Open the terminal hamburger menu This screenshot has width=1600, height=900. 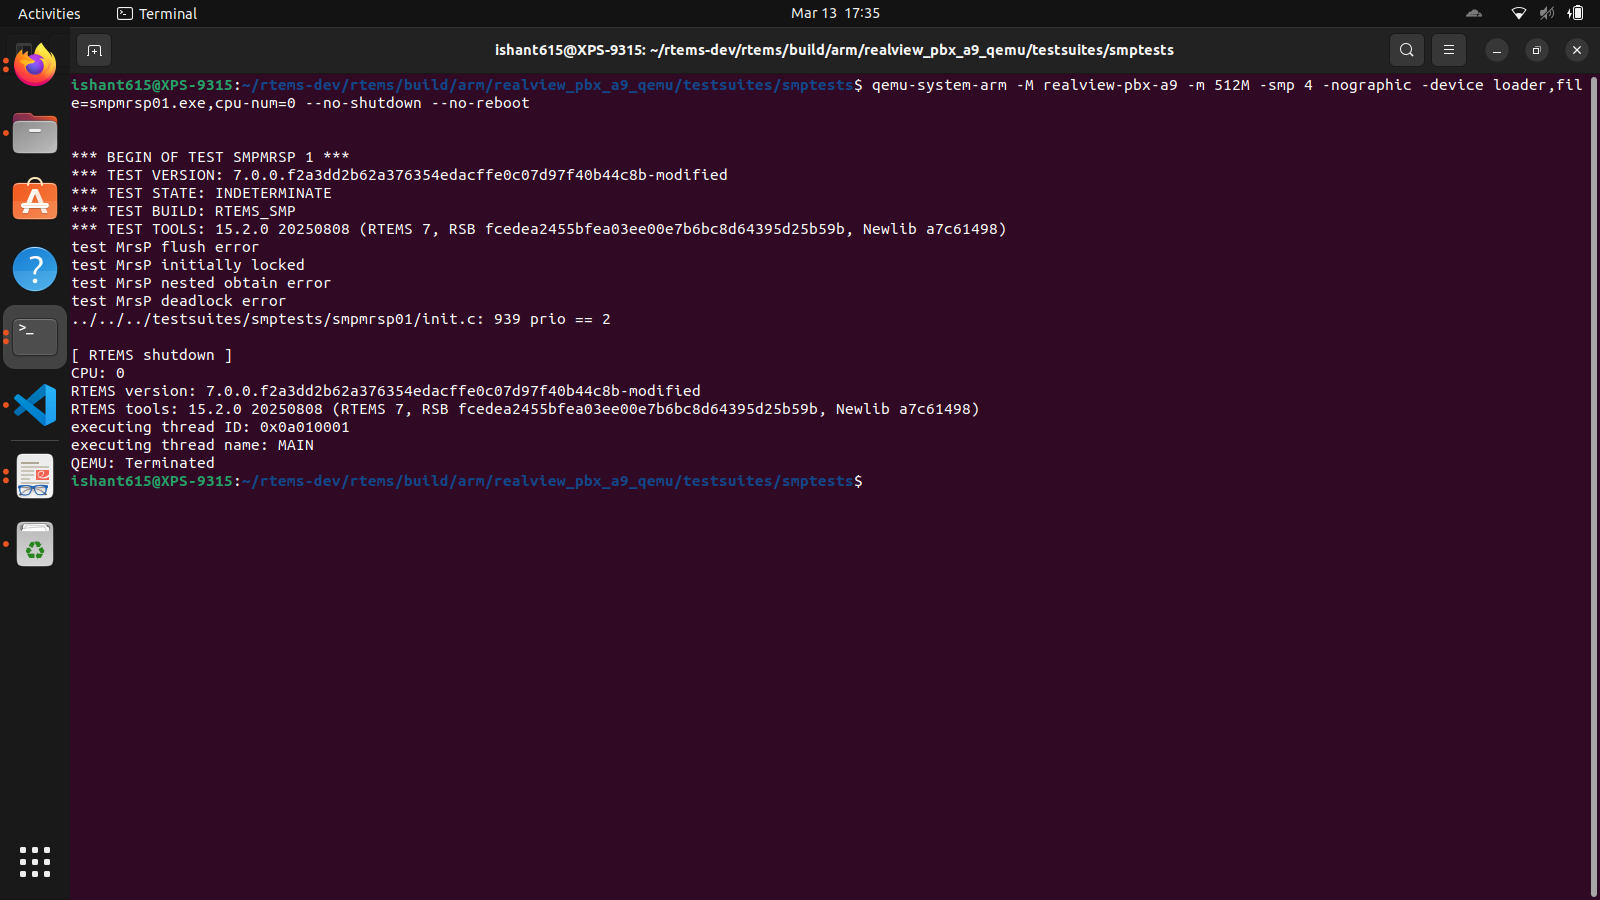(1448, 50)
